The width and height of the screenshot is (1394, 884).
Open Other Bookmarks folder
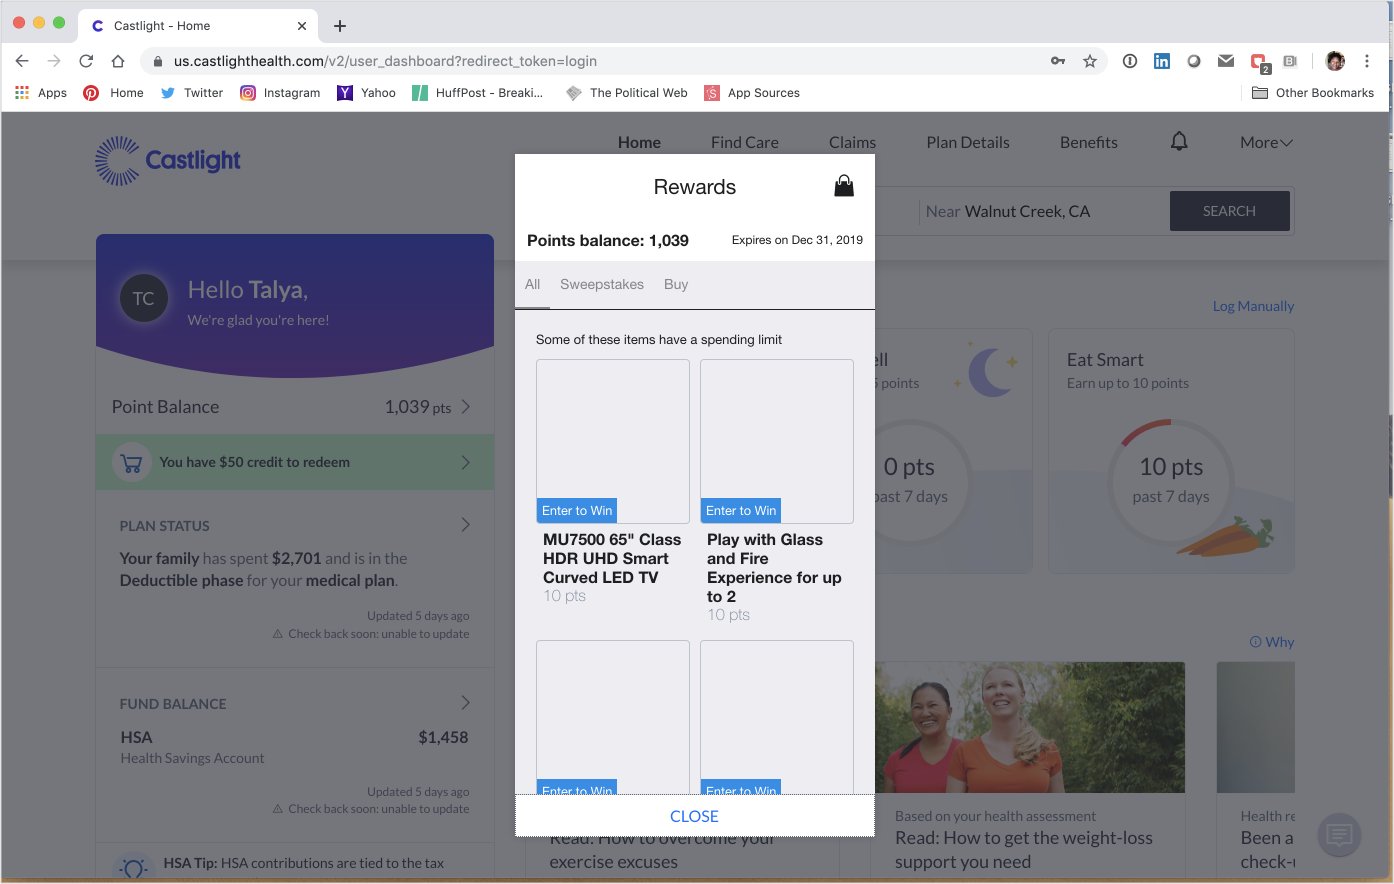point(1313,93)
